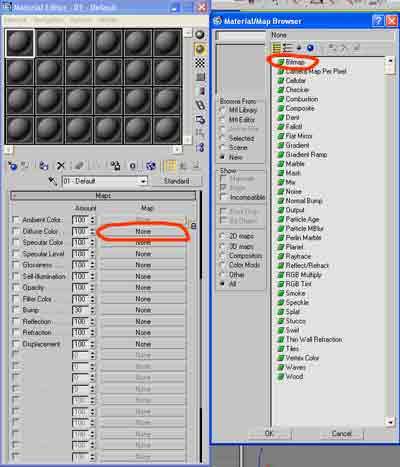Click help question mark in Material/Map Browser
400x467 pixels.
[x=378, y=21]
